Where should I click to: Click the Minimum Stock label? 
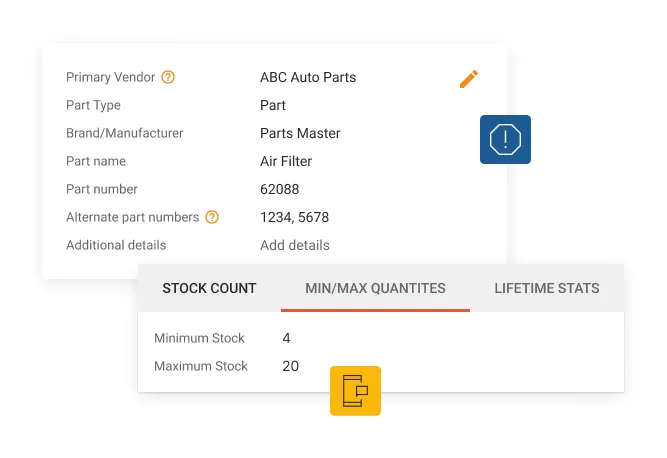(200, 338)
